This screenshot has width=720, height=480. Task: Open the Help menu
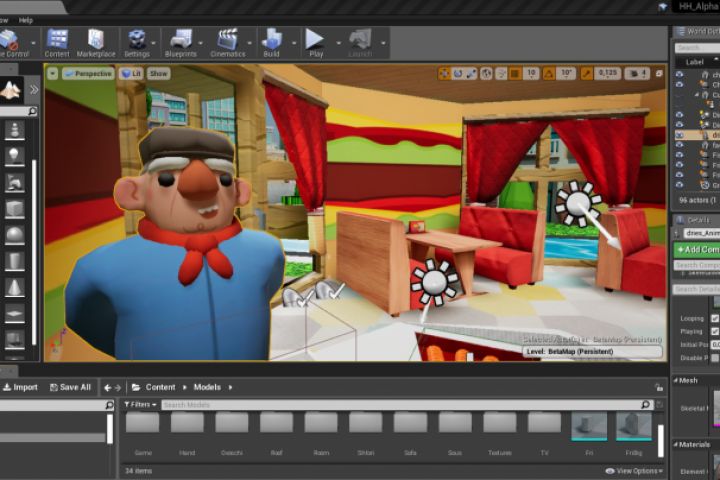pos(26,20)
